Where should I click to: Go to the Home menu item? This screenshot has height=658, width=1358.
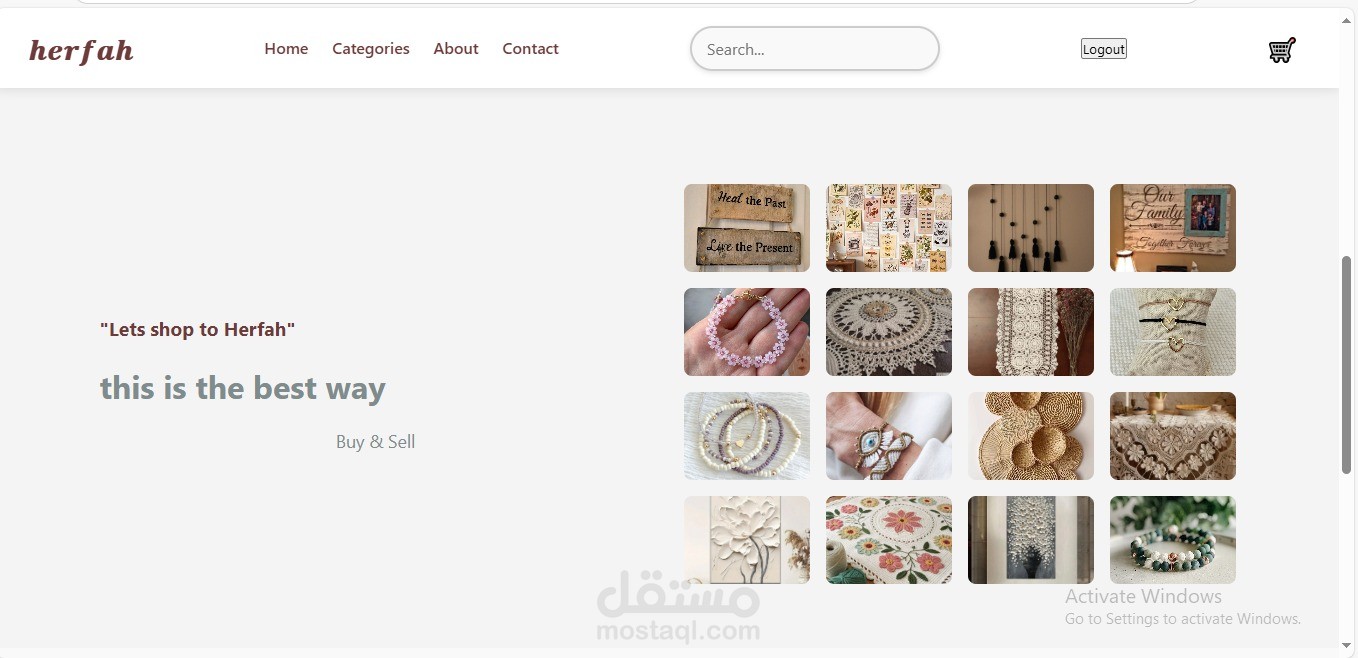pos(286,48)
